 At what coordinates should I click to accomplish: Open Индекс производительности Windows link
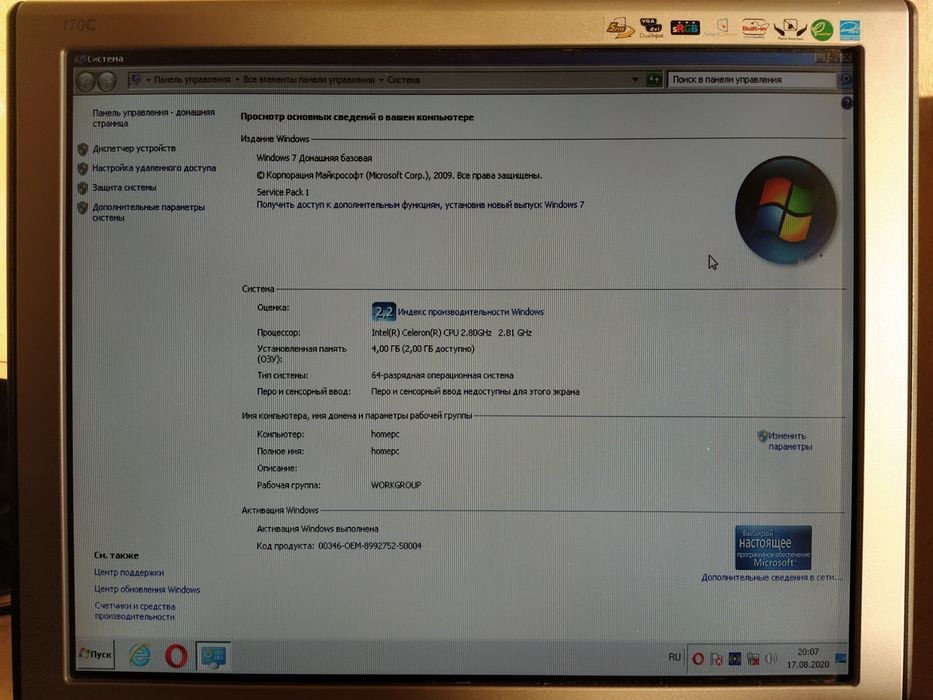pyautogui.click(x=471, y=312)
